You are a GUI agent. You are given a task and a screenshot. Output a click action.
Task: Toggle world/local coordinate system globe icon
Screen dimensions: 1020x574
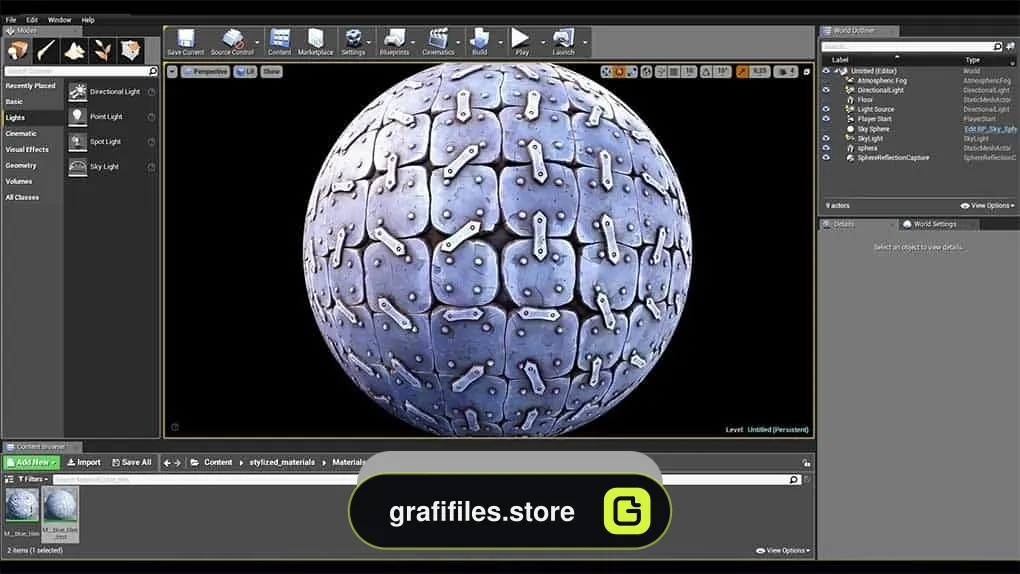pos(647,72)
